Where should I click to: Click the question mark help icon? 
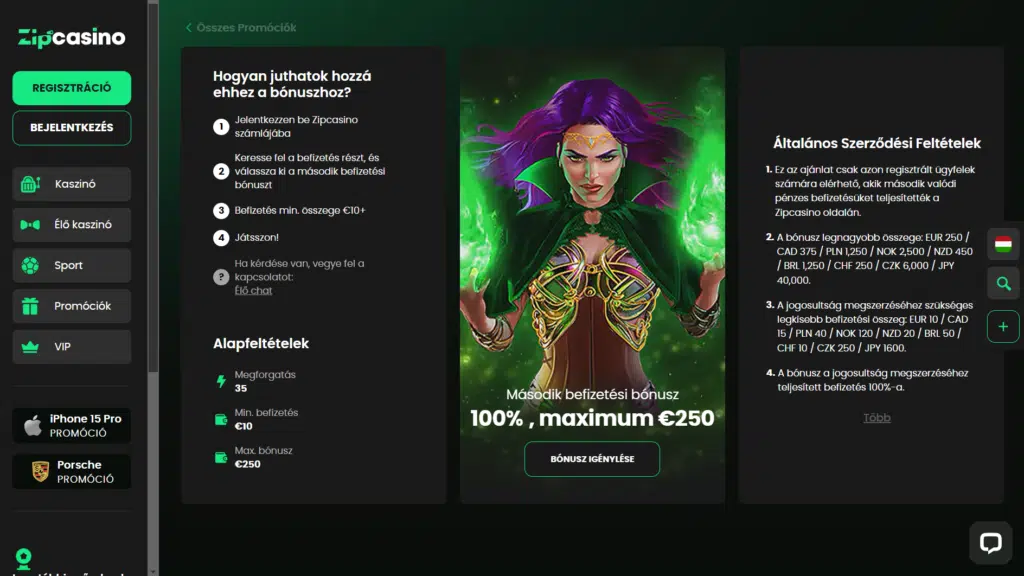point(221,277)
